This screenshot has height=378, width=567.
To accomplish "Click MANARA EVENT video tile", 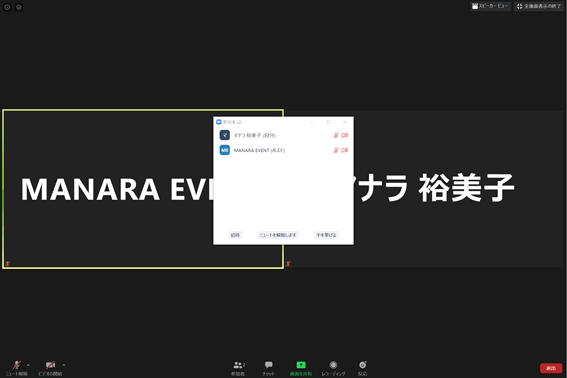I will (x=108, y=189).
